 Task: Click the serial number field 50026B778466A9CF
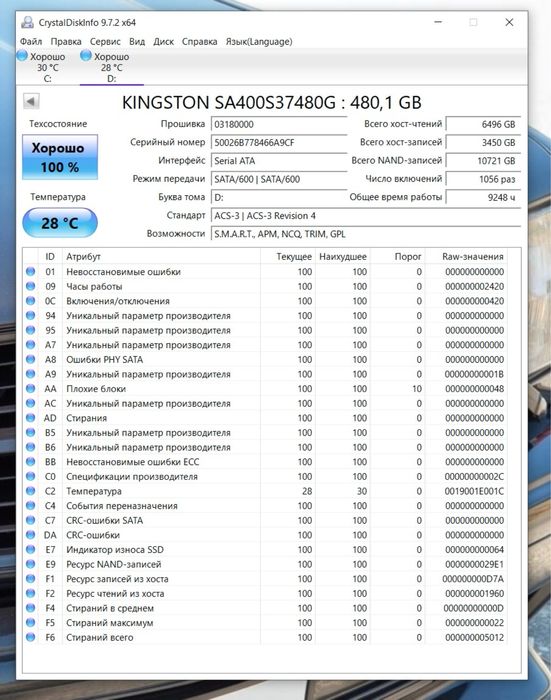279,142
